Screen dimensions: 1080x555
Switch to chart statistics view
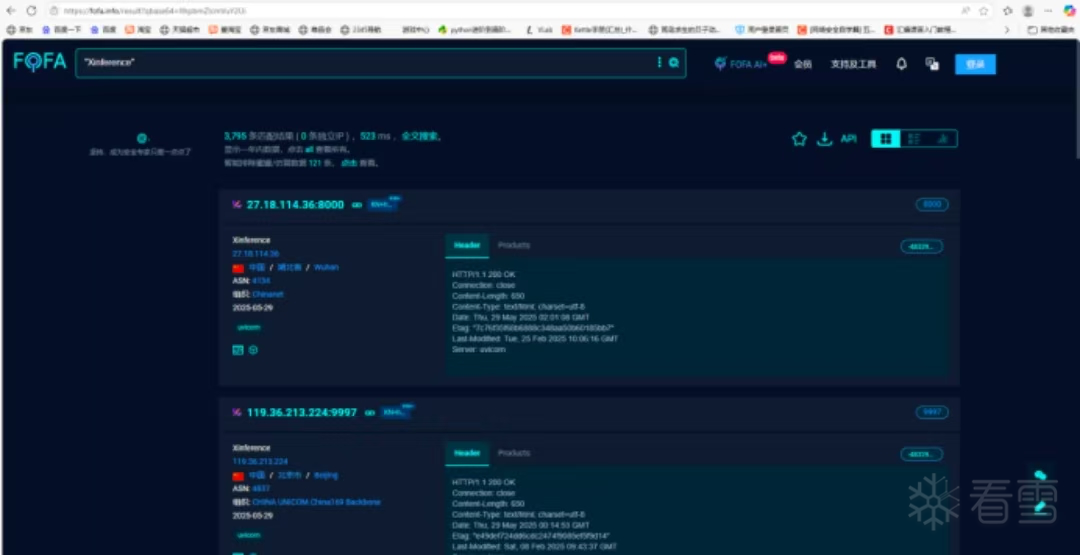tap(942, 139)
